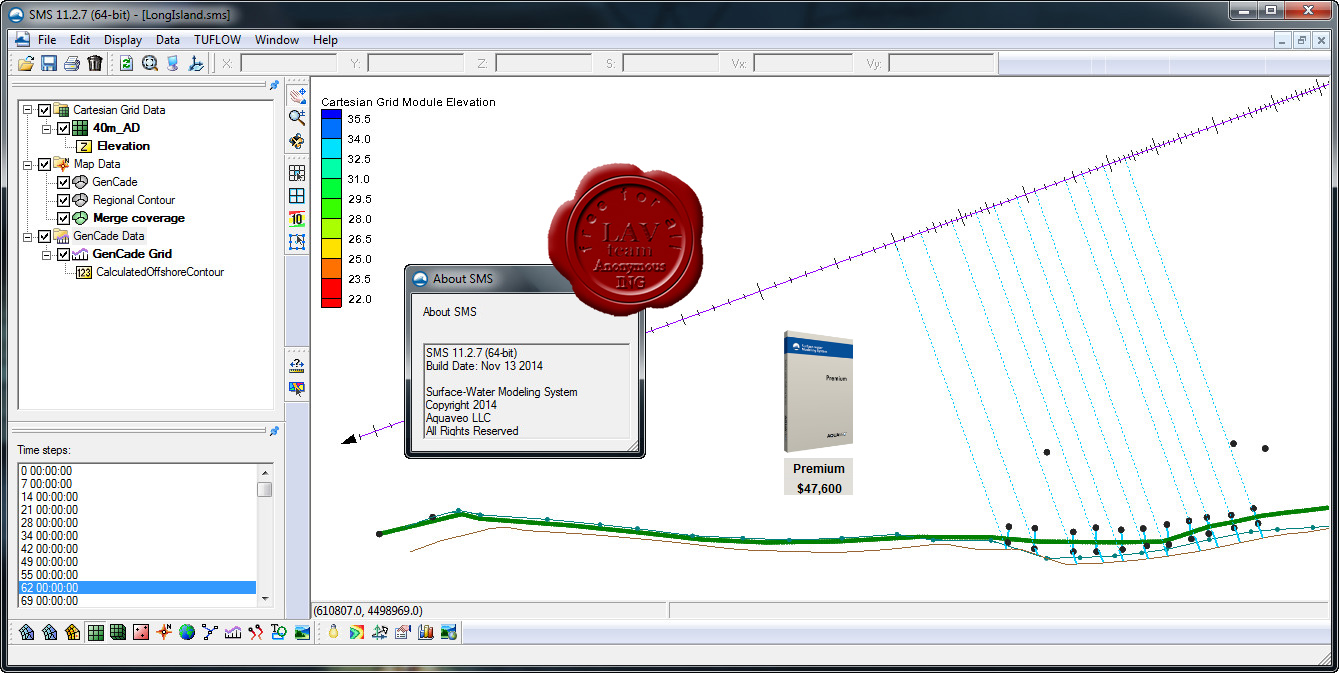
Task: Select the Pan hand tool
Action: 297,95
